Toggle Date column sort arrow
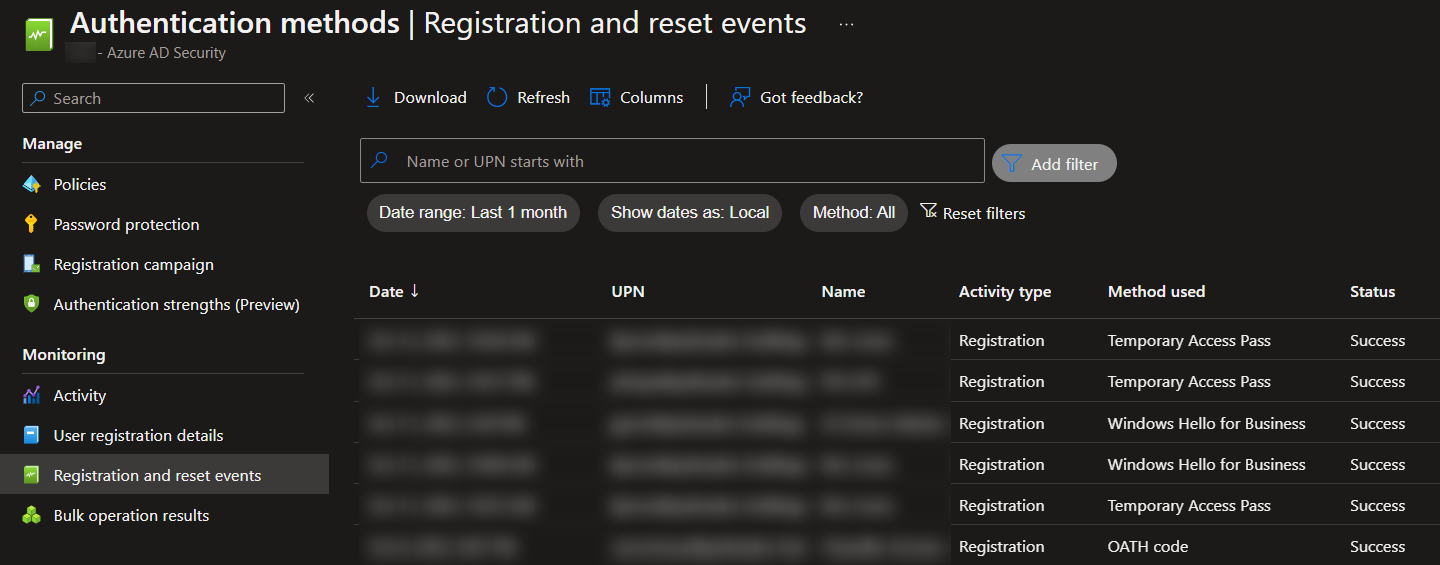 click(415, 291)
